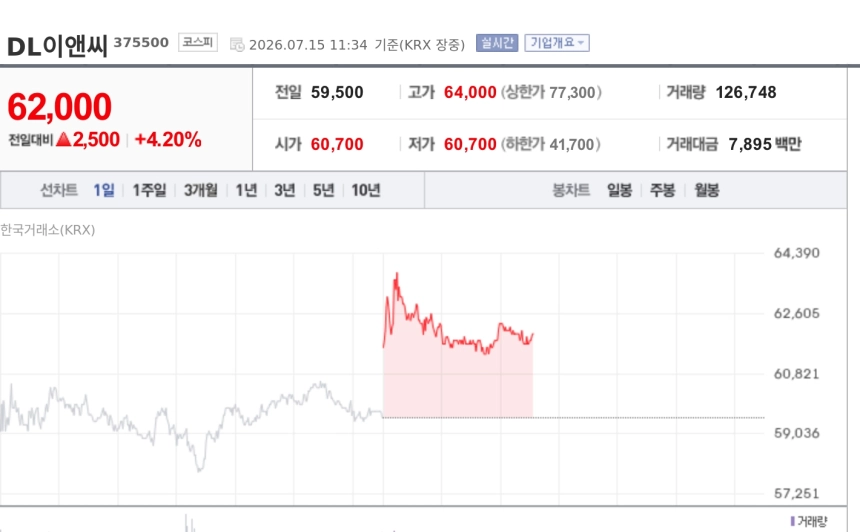Click the calendar icon beside the date
860x532 pixels.
(236, 44)
